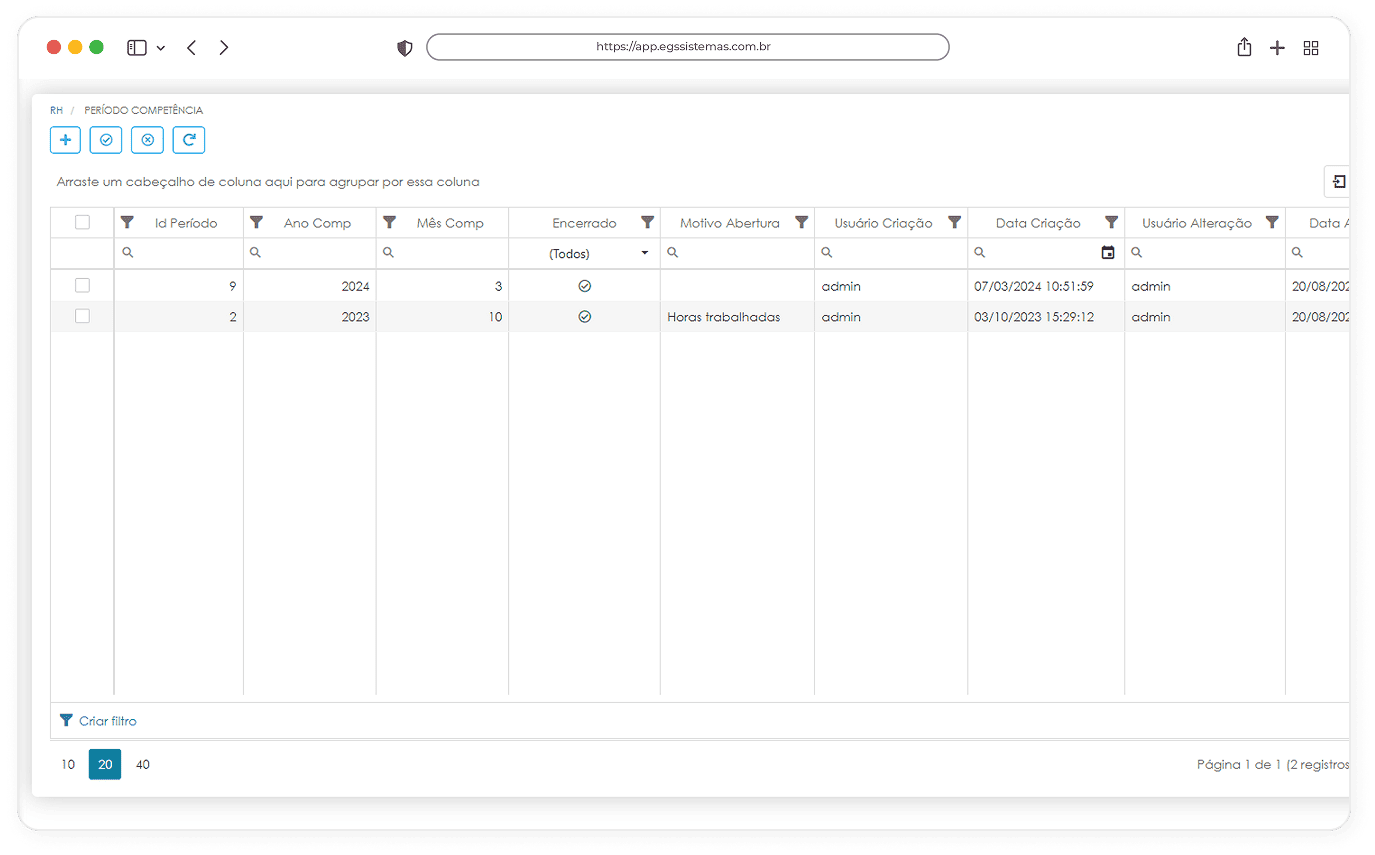1375x855 pixels.
Task: Sort by Motivo Abertura column header
Action: pyautogui.click(x=730, y=223)
